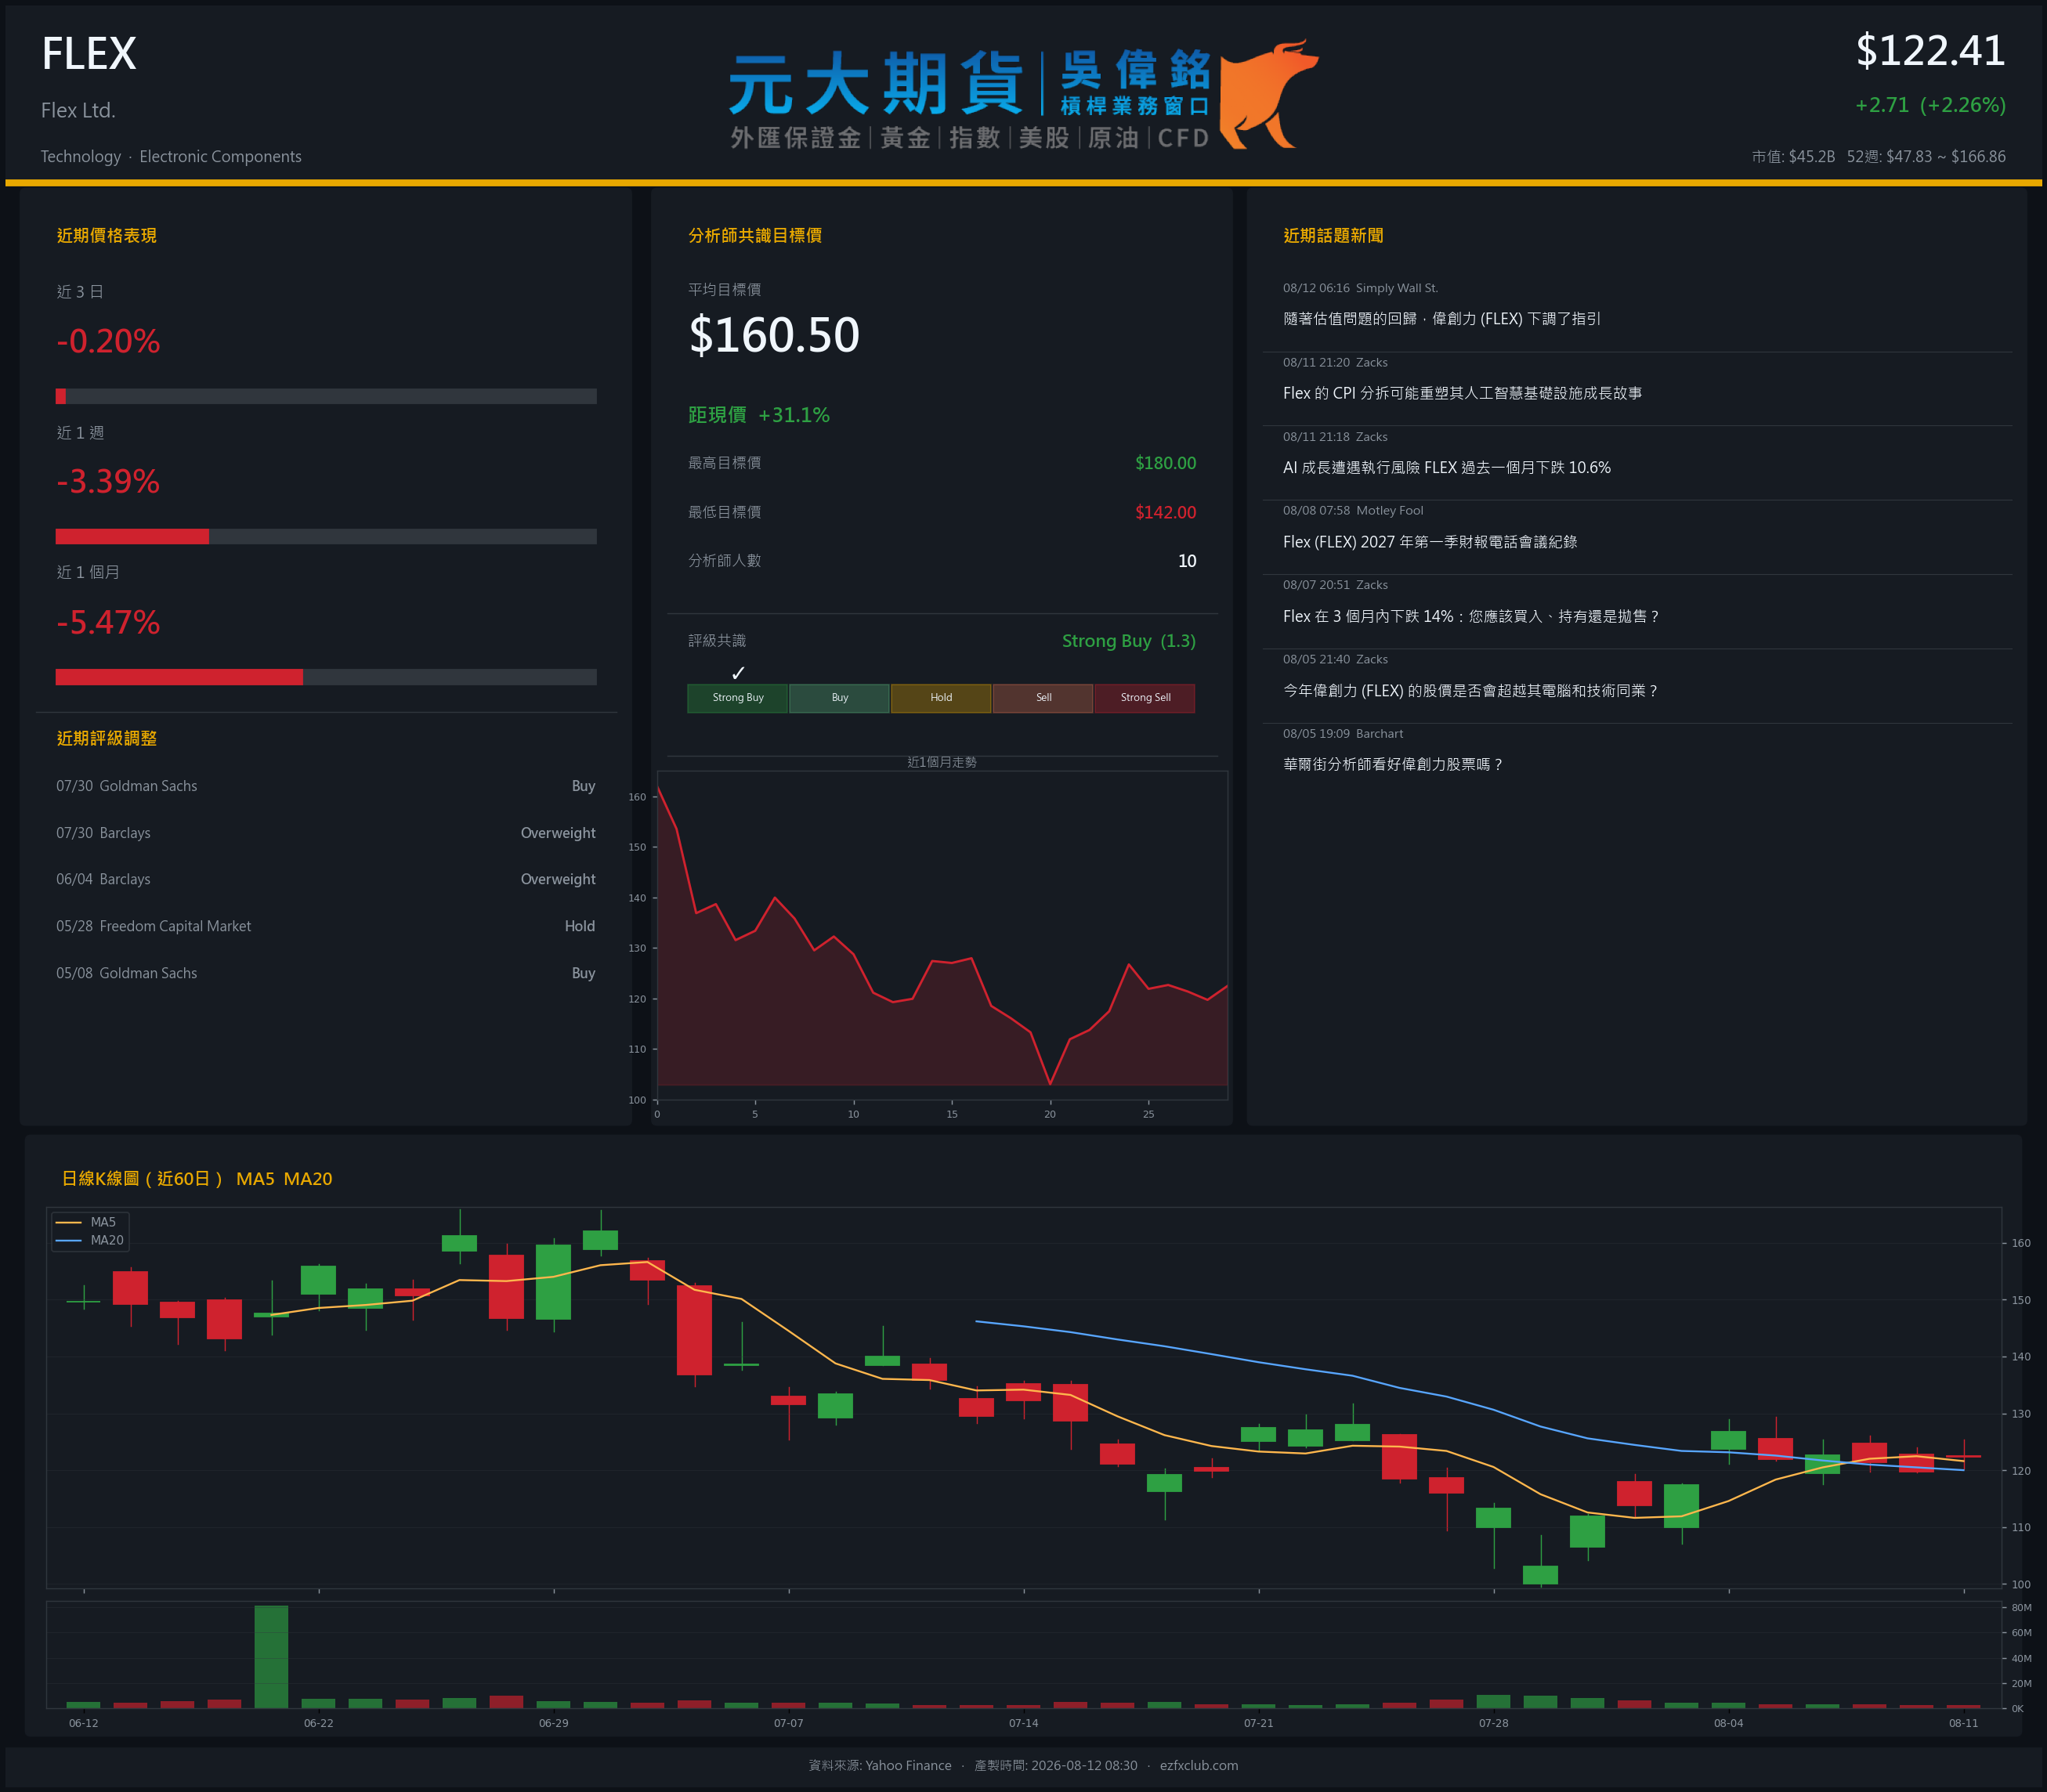
Task: Click the 近期評級調整 section heading
Action: pos(107,738)
